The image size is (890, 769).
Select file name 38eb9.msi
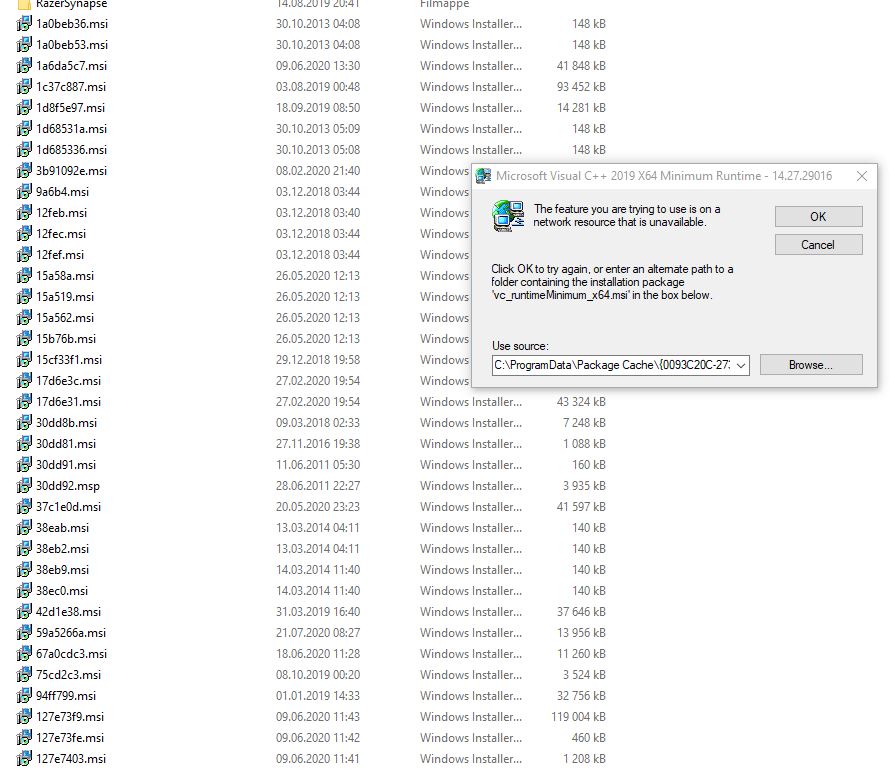(62, 570)
